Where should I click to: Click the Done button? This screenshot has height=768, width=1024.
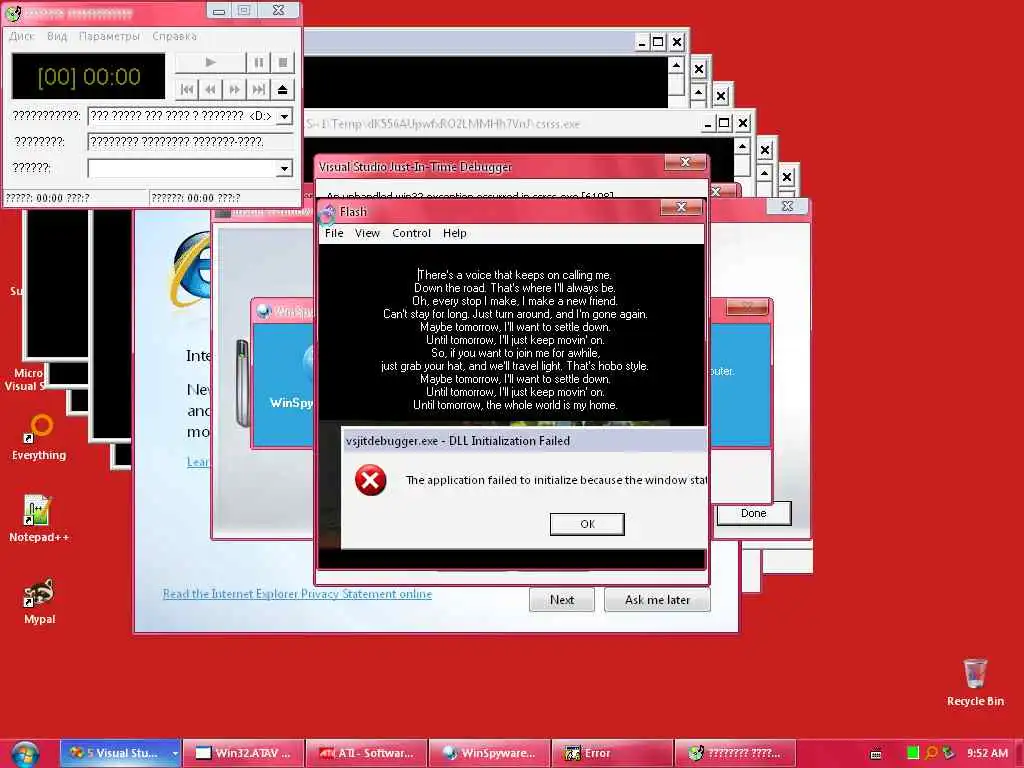click(753, 513)
